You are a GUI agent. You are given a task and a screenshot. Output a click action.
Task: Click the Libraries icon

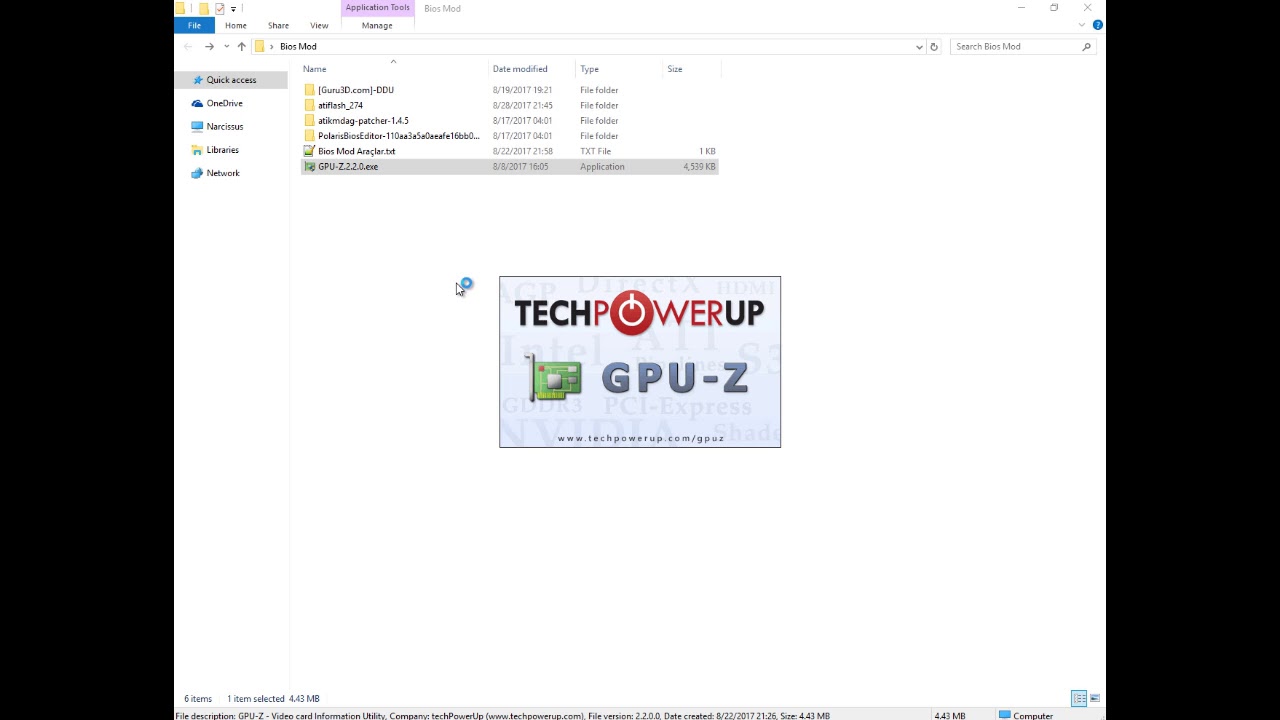tap(197, 150)
